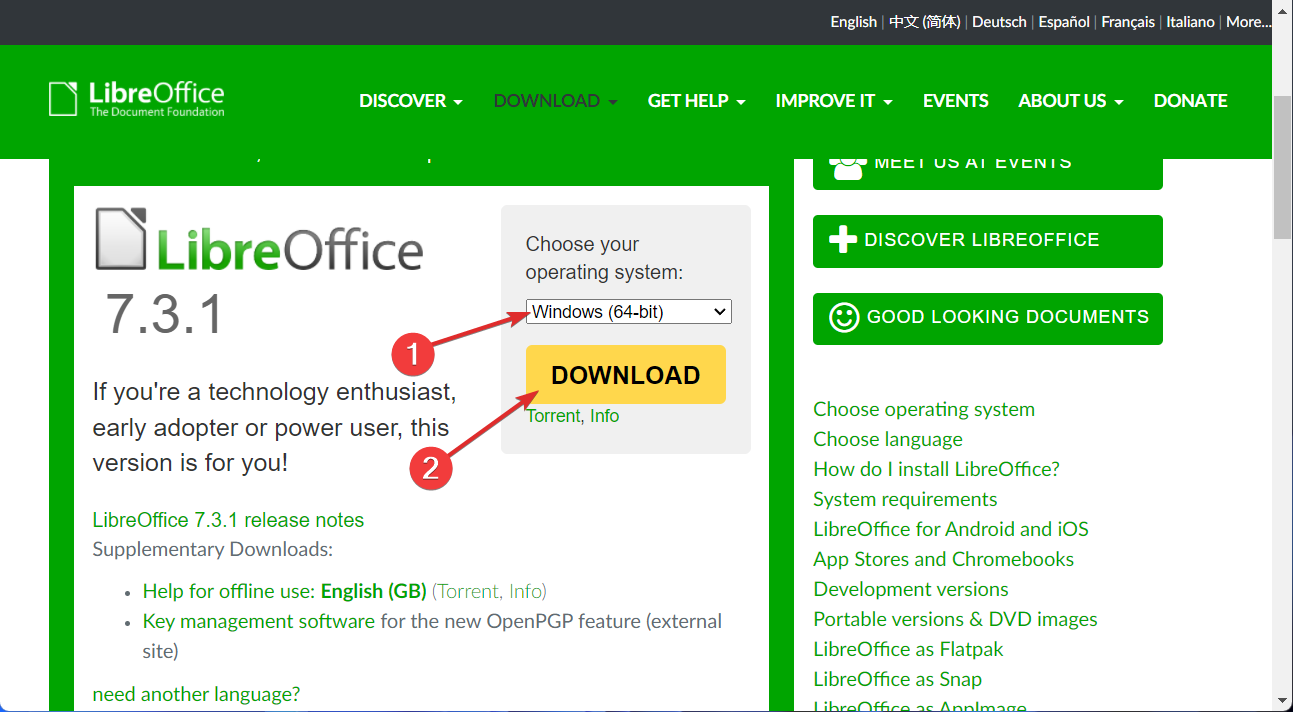The image size is (1293, 712).
Task: Open the System requirements link in the sidebar
Action: pos(905,499)
